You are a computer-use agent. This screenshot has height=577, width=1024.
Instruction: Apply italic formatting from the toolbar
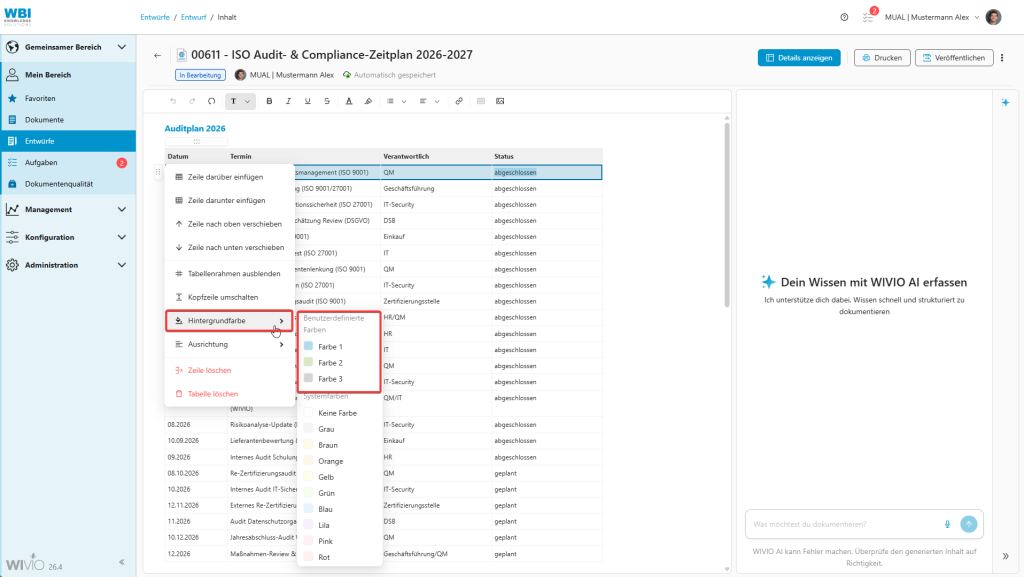[288, 101]
